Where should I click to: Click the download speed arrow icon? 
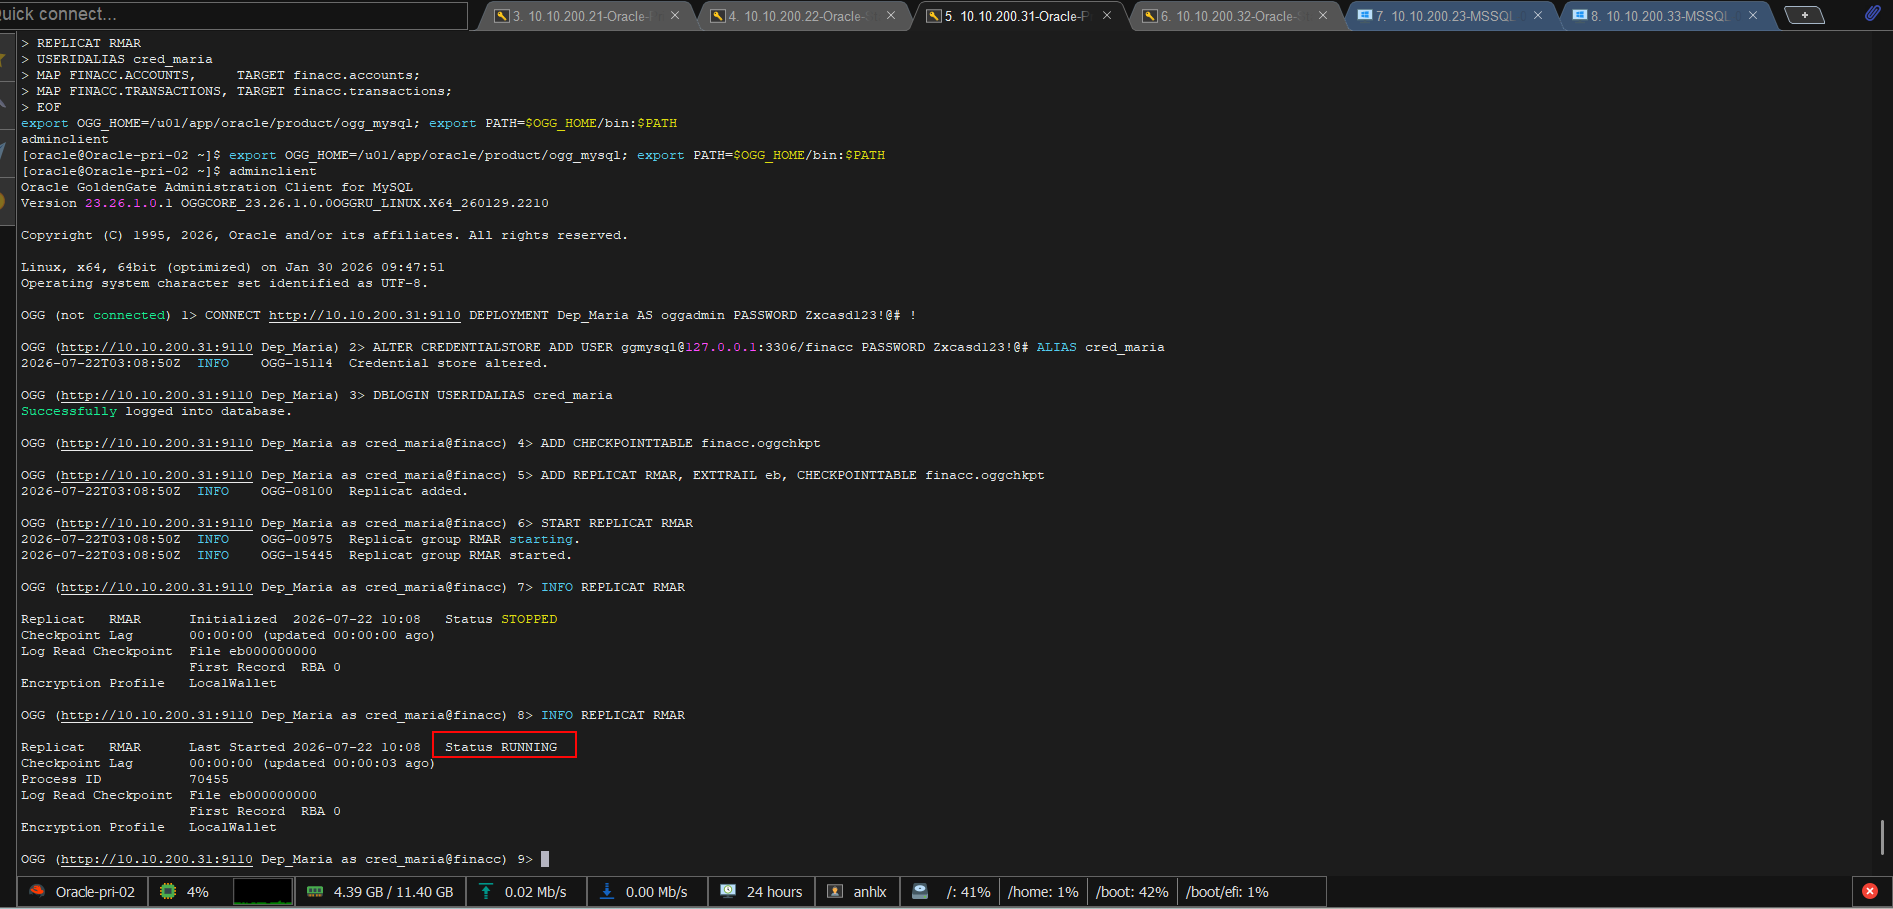click(x=607, y=891)
